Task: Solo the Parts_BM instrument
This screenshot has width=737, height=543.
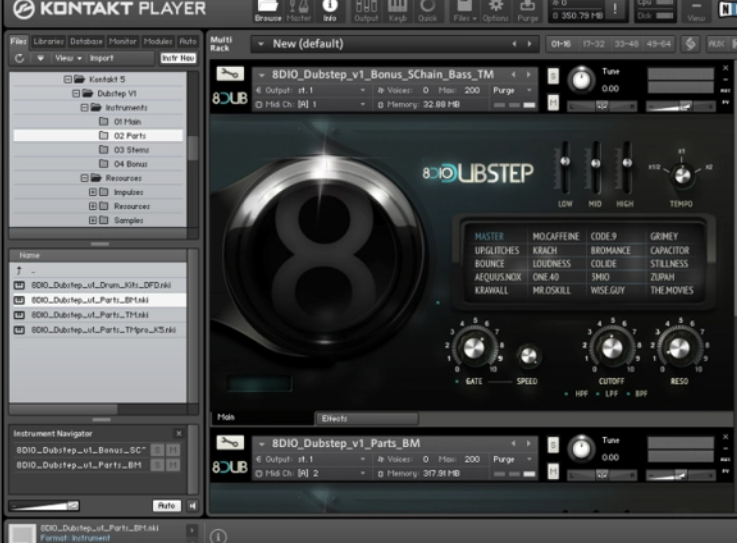Action: point(553,445)
